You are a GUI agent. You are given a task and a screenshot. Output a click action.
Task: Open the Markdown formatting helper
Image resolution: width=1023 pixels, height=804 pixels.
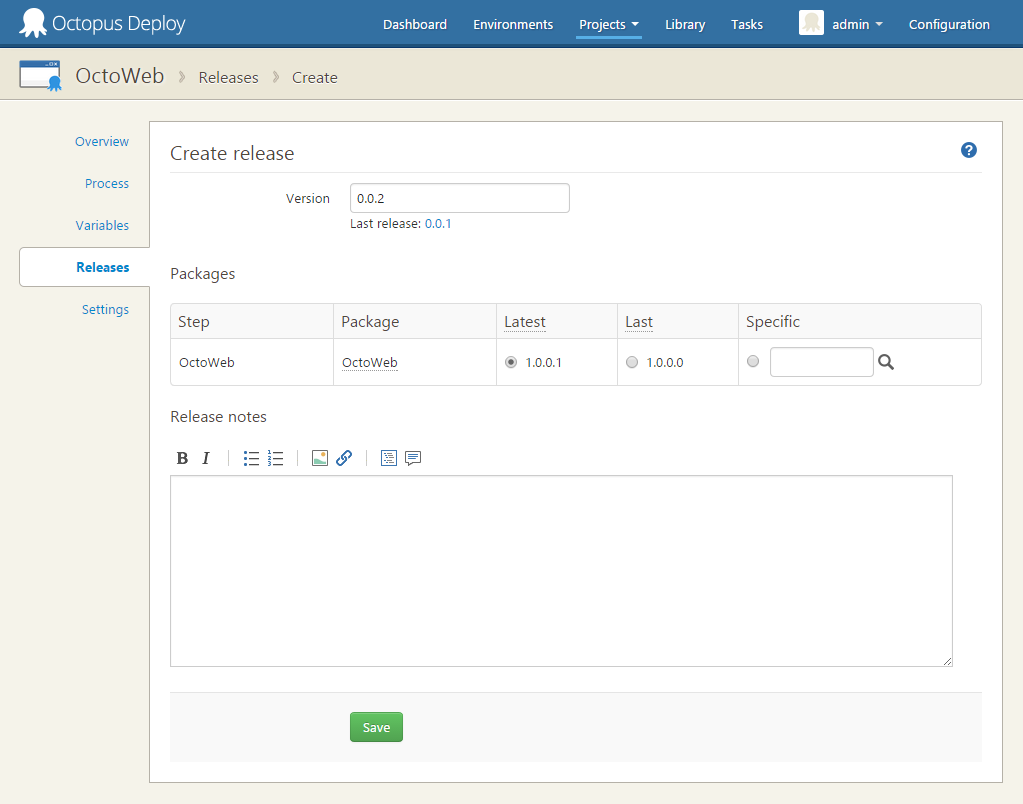[389, 458]
